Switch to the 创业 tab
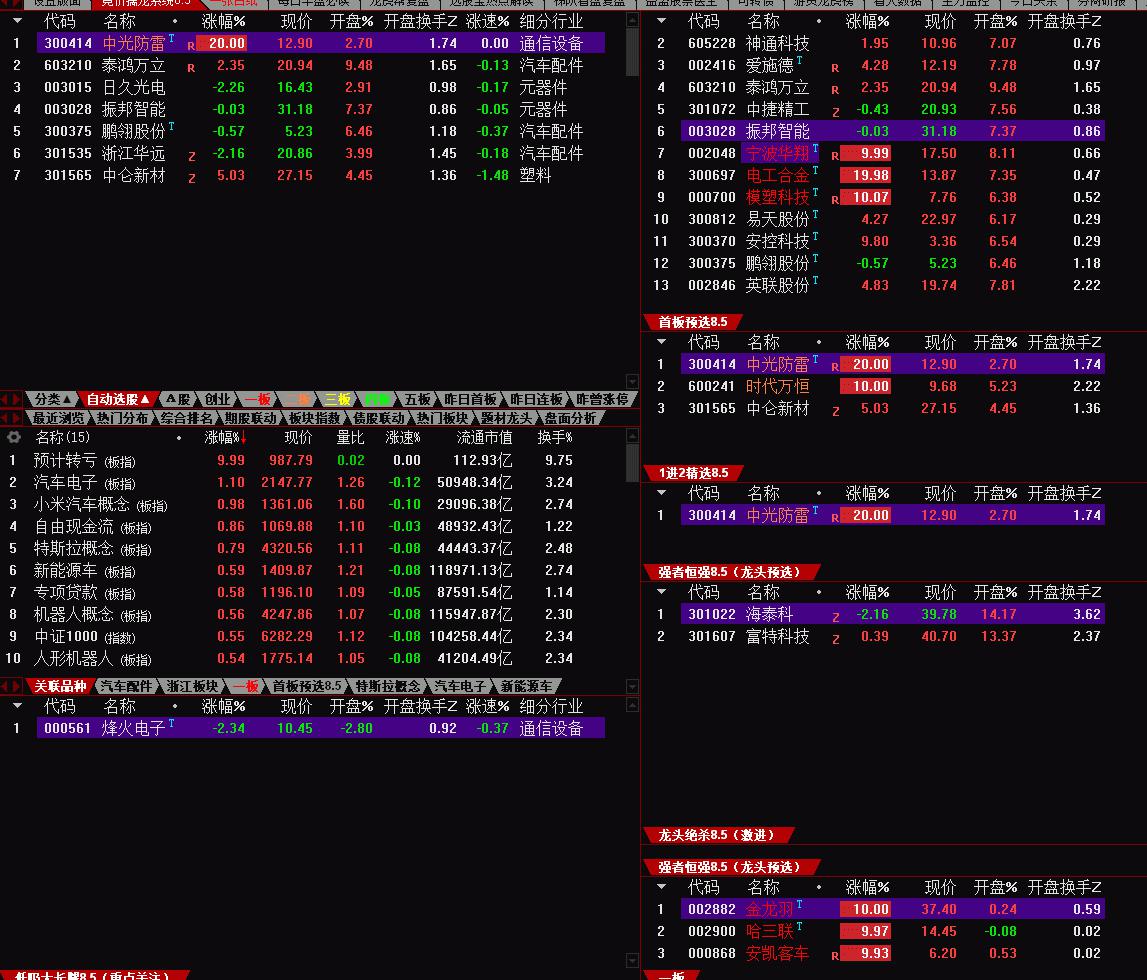Screen dimensions: 1147x980 (x=217, y=399)
